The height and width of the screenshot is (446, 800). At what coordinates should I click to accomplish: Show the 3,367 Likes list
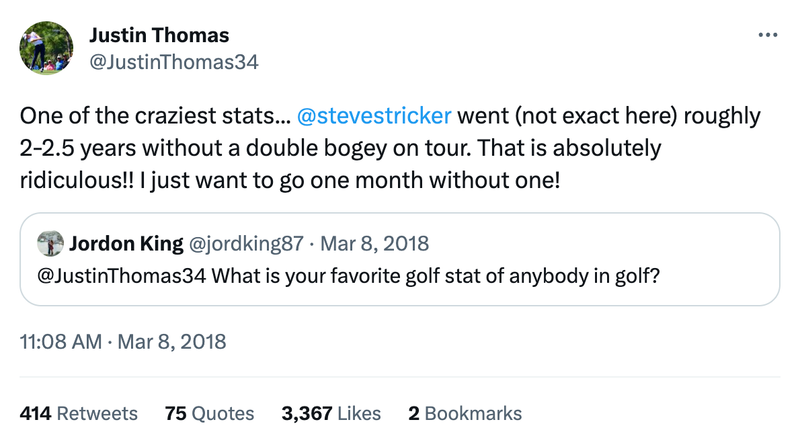331,413
